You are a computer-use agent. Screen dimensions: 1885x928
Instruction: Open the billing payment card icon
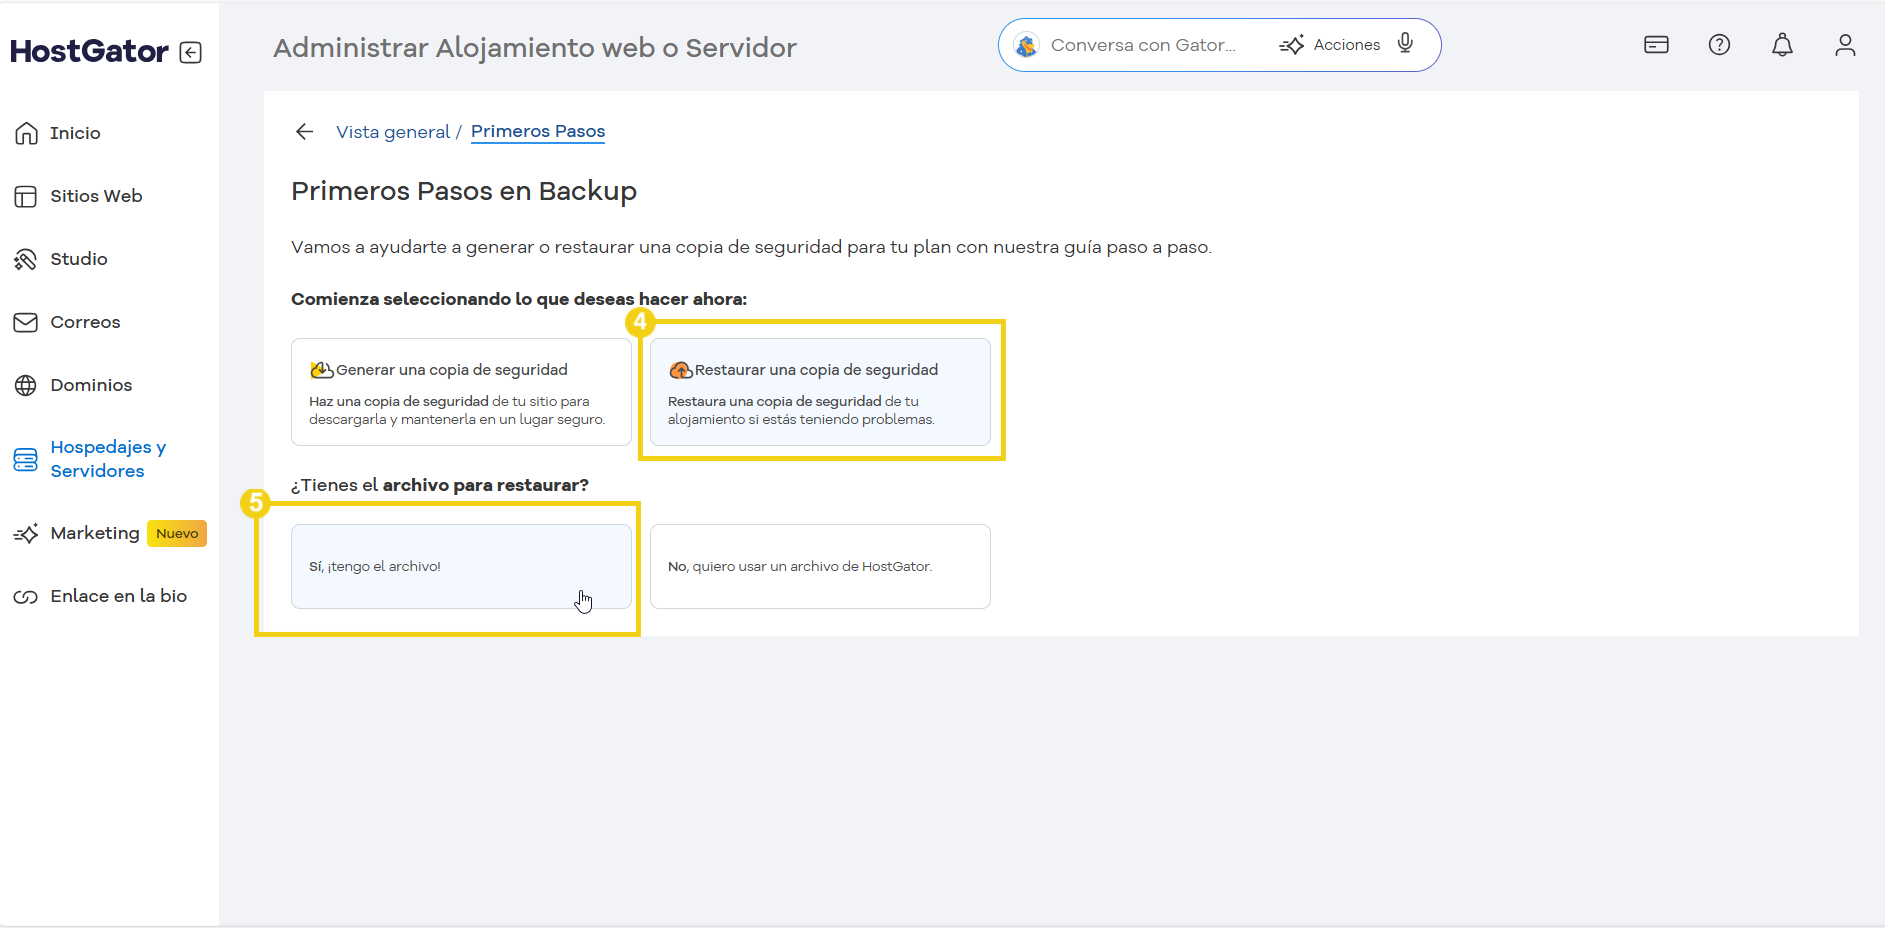1657,44
